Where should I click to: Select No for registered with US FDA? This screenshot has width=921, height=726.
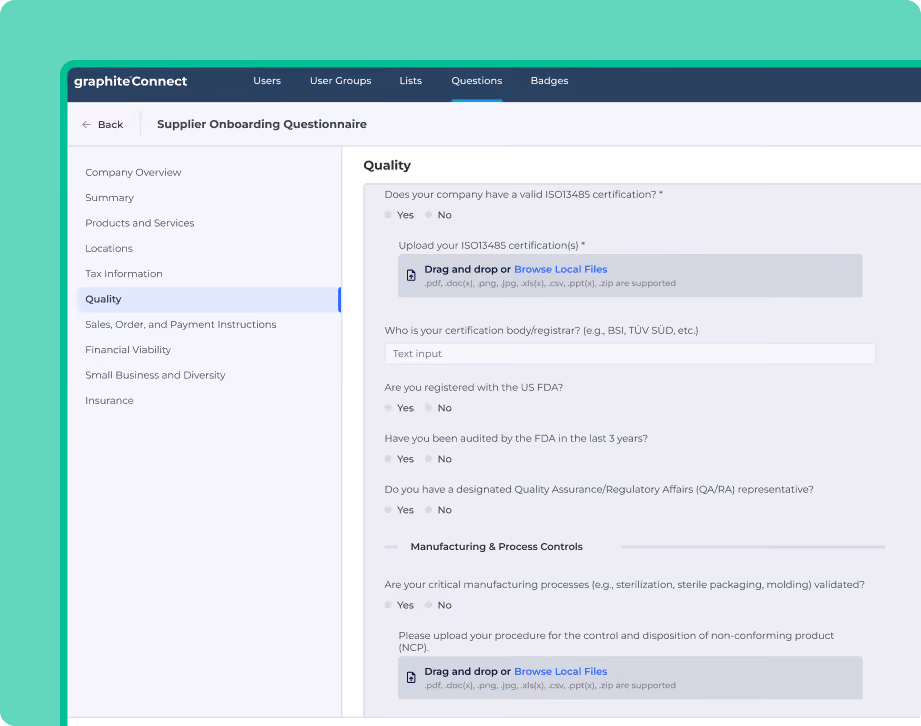click(x=429, y=408)
